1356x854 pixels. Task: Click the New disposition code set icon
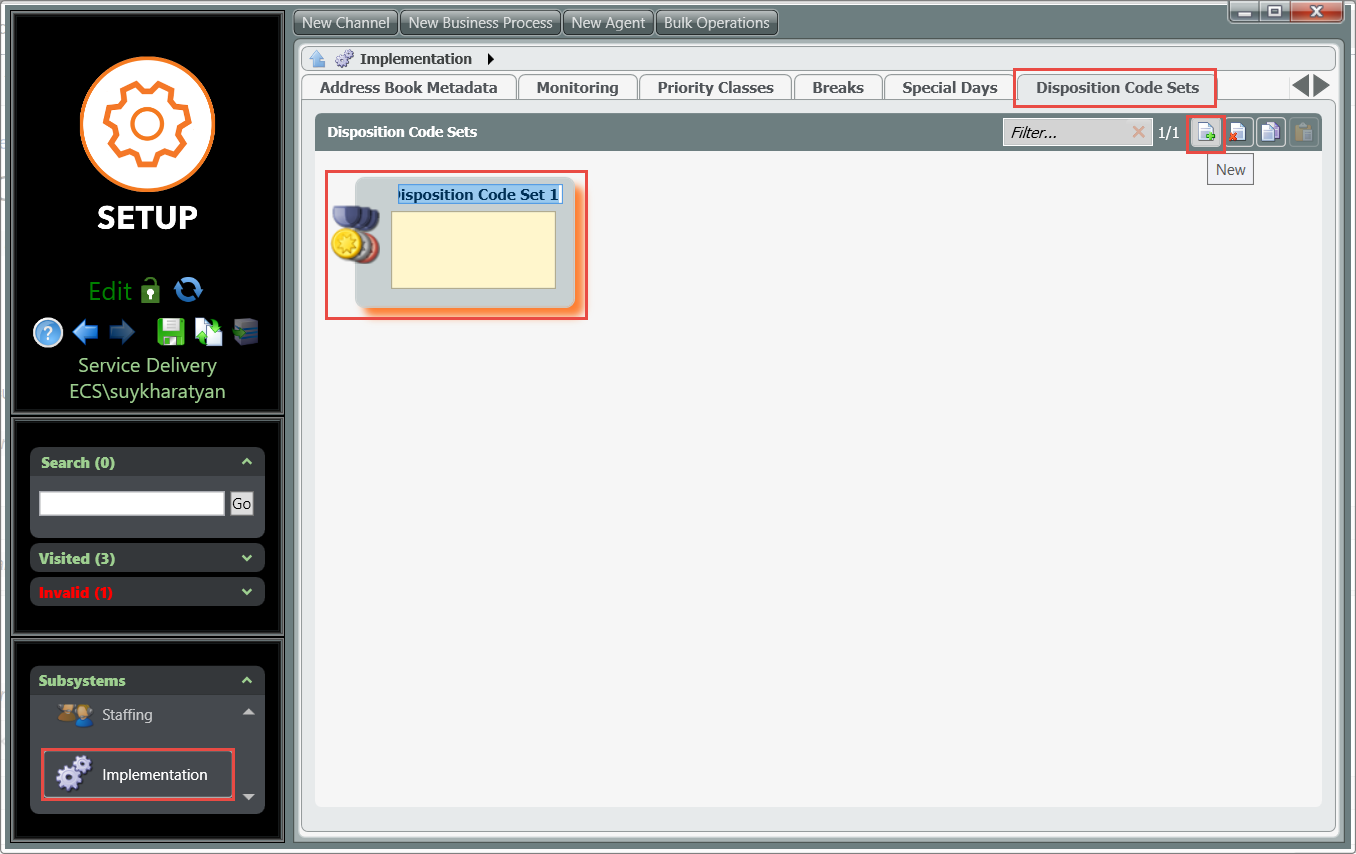coord(1206,132)
